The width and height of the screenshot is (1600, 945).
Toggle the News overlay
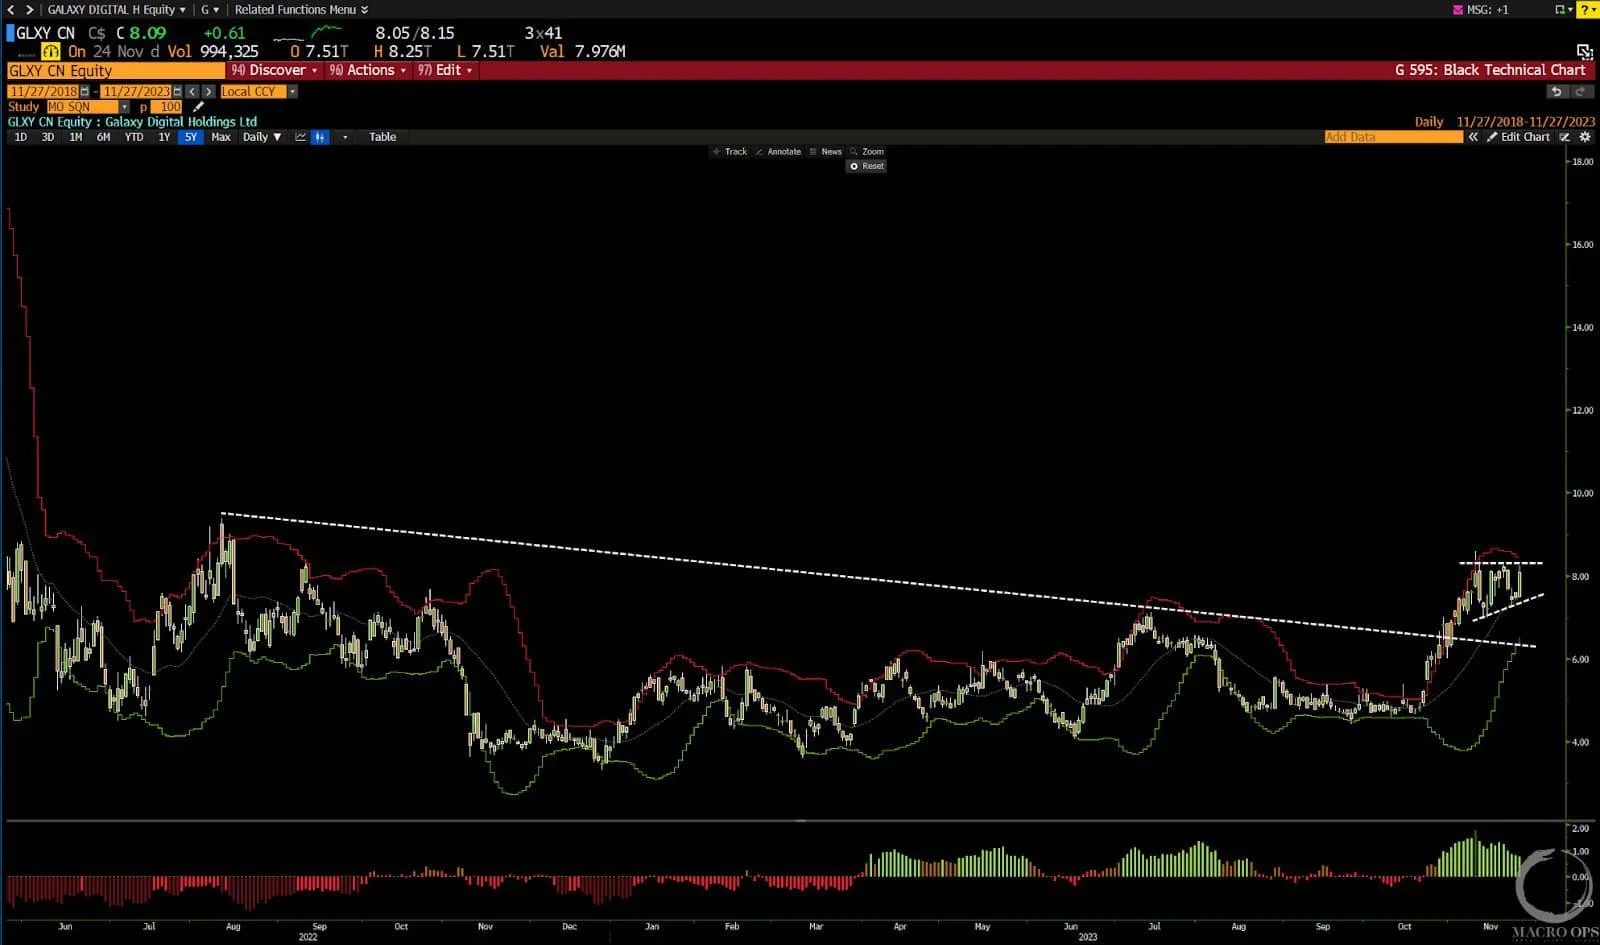pyautogui.click(x=825, y=152)
